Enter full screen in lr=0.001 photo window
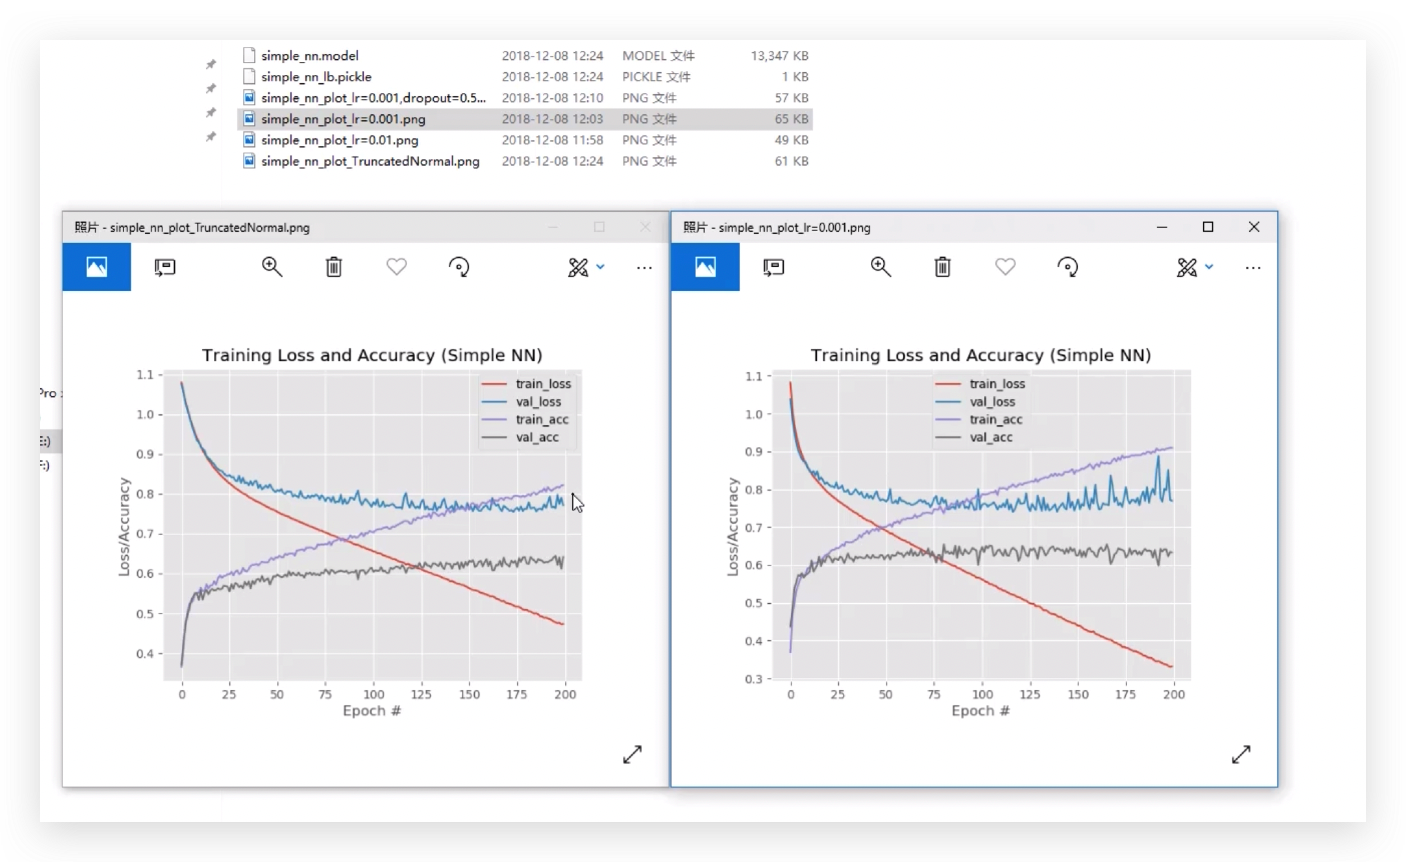 pos(1241,755)
